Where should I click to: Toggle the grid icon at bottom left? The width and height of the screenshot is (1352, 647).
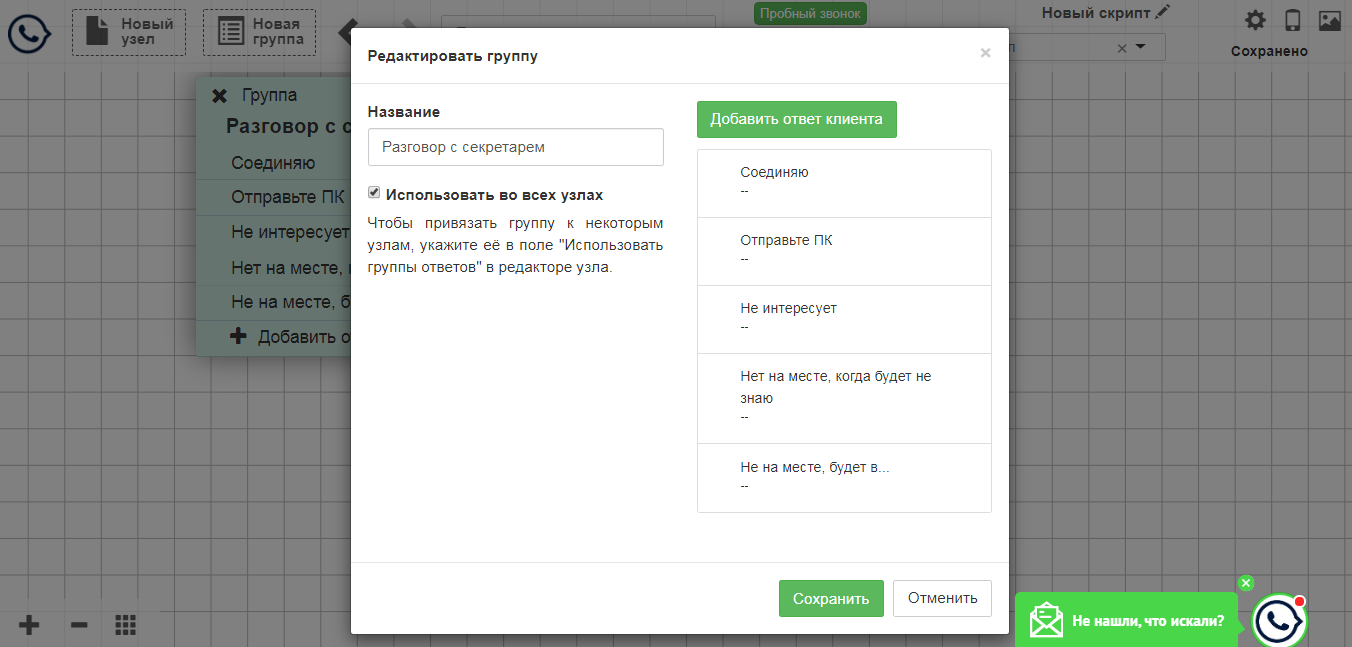click(125, 626)
